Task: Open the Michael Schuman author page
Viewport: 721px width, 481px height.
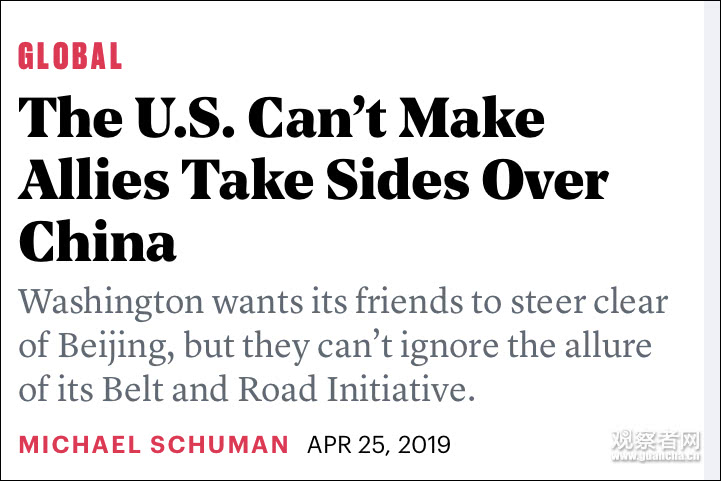Action: pyautogui.click(x=154, y=445)
